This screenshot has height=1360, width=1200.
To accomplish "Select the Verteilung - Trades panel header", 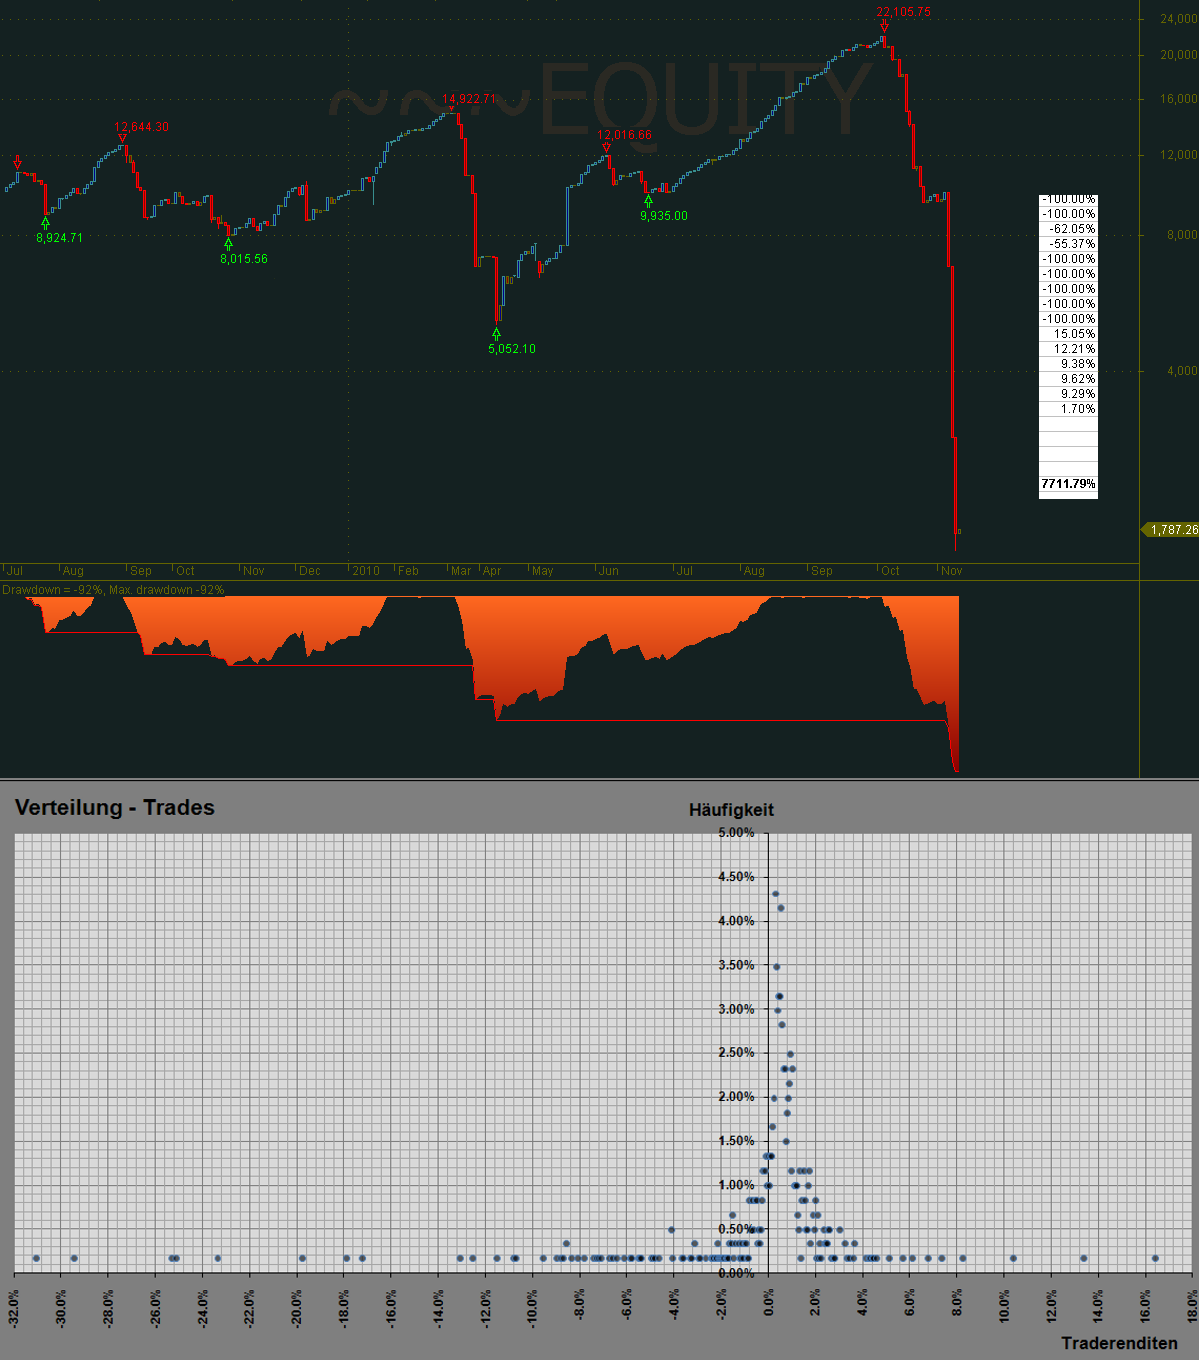I will tap(113, 807).
